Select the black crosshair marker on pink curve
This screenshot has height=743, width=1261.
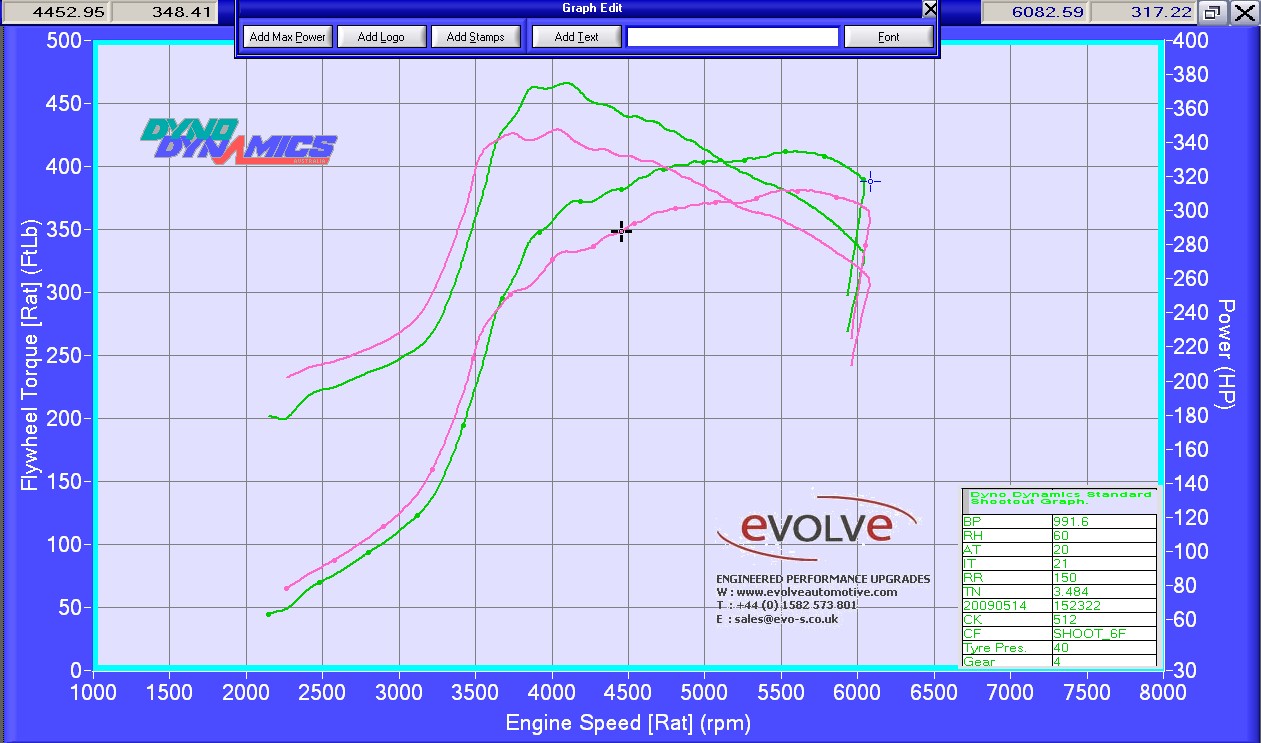621,231
